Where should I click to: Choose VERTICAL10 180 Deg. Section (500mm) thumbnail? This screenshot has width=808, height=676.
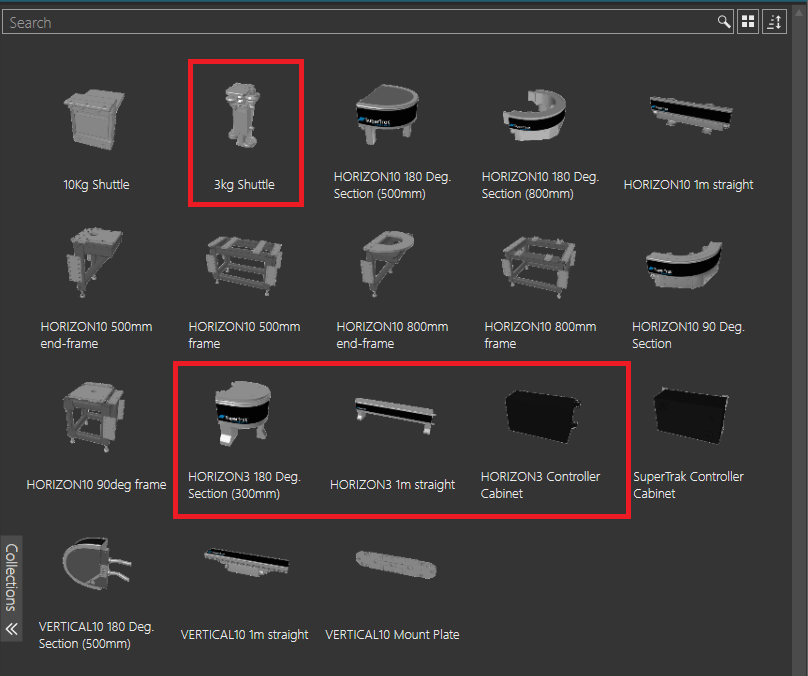coord(96,564)
